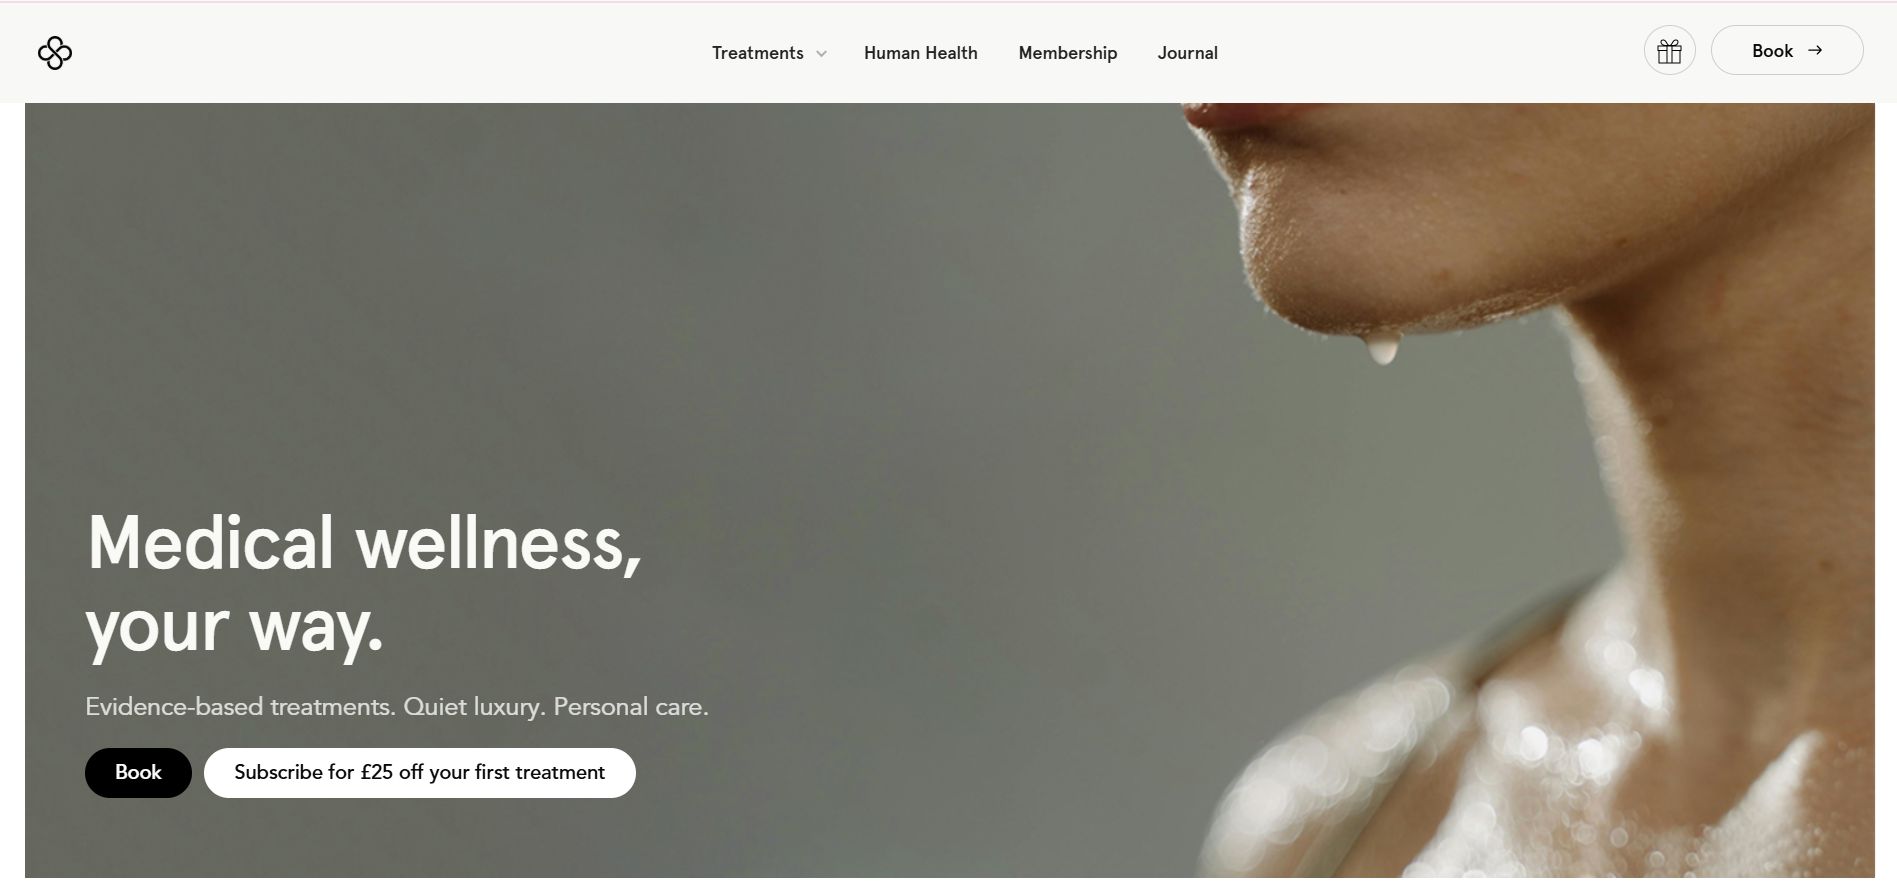Click the four-circle clover logo

(x=55, y=53)
